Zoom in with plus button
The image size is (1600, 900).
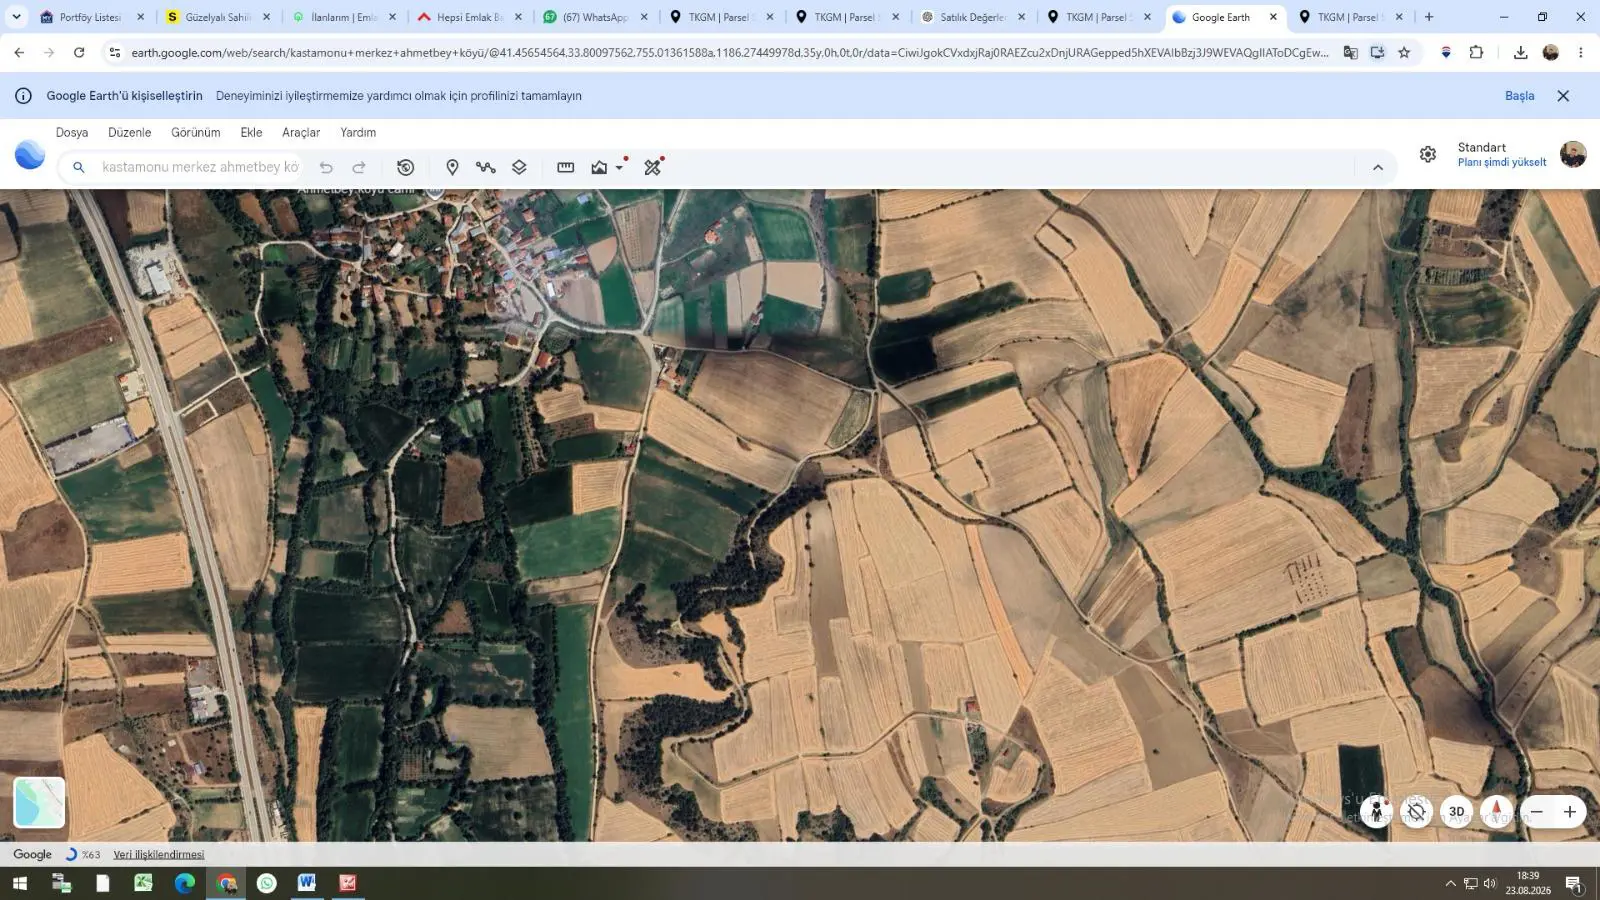[x=1570, y=812]
